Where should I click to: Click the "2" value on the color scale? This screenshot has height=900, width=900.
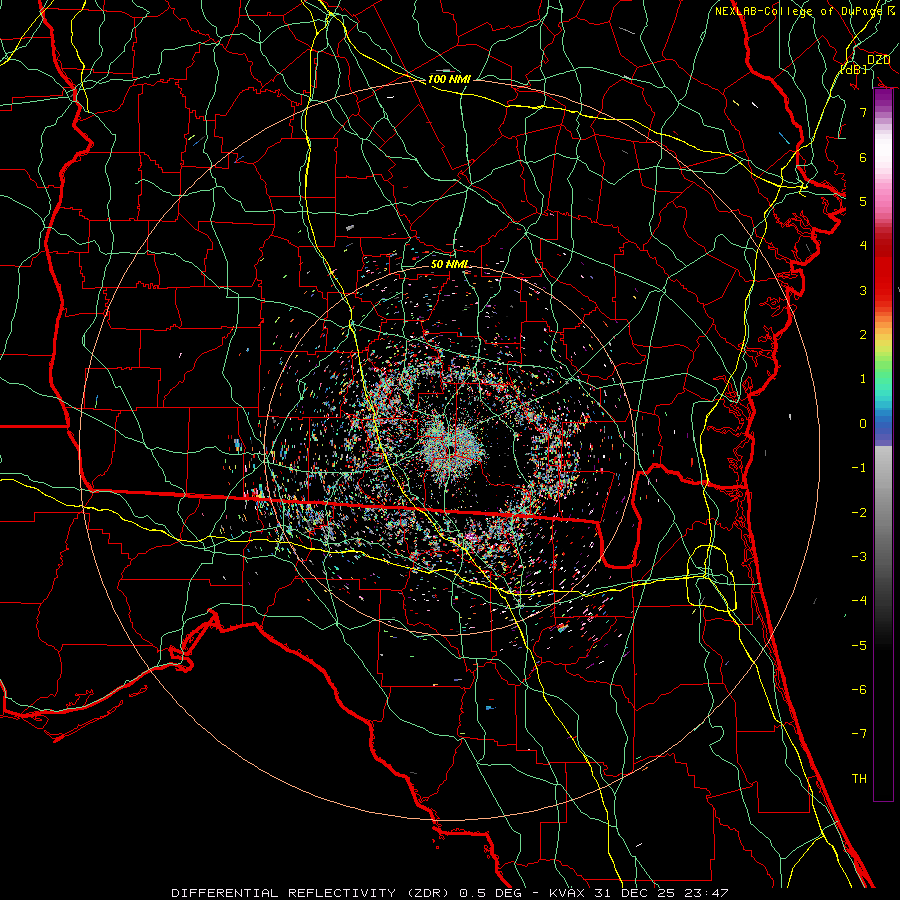(863, 335)
